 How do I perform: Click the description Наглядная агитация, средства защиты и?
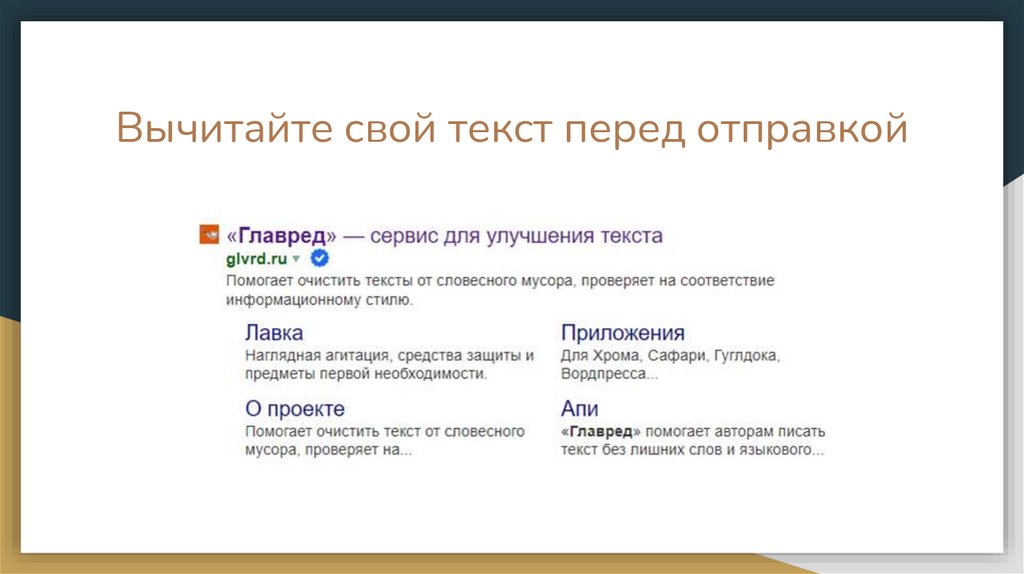[389, 356]
